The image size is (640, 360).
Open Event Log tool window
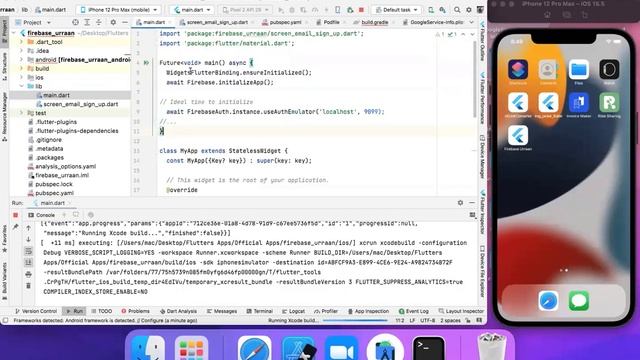click(x=413, y=311)
